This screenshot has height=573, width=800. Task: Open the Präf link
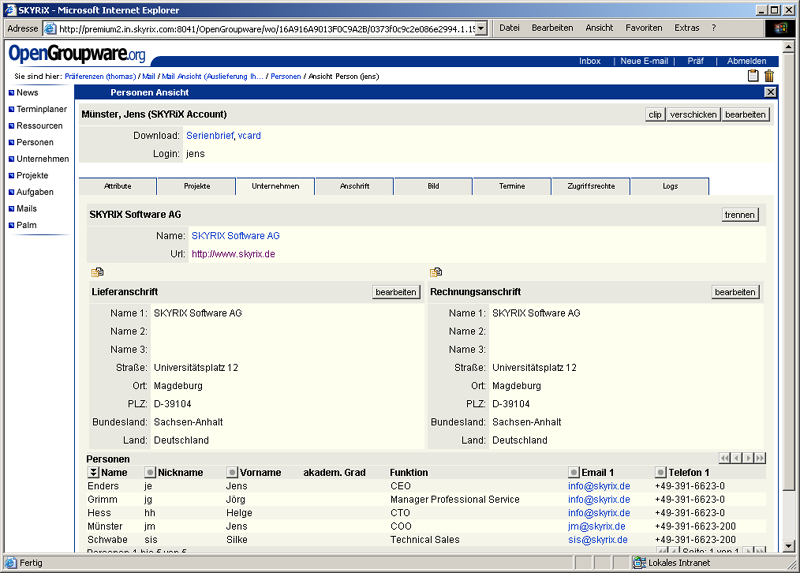coord(695,61)
